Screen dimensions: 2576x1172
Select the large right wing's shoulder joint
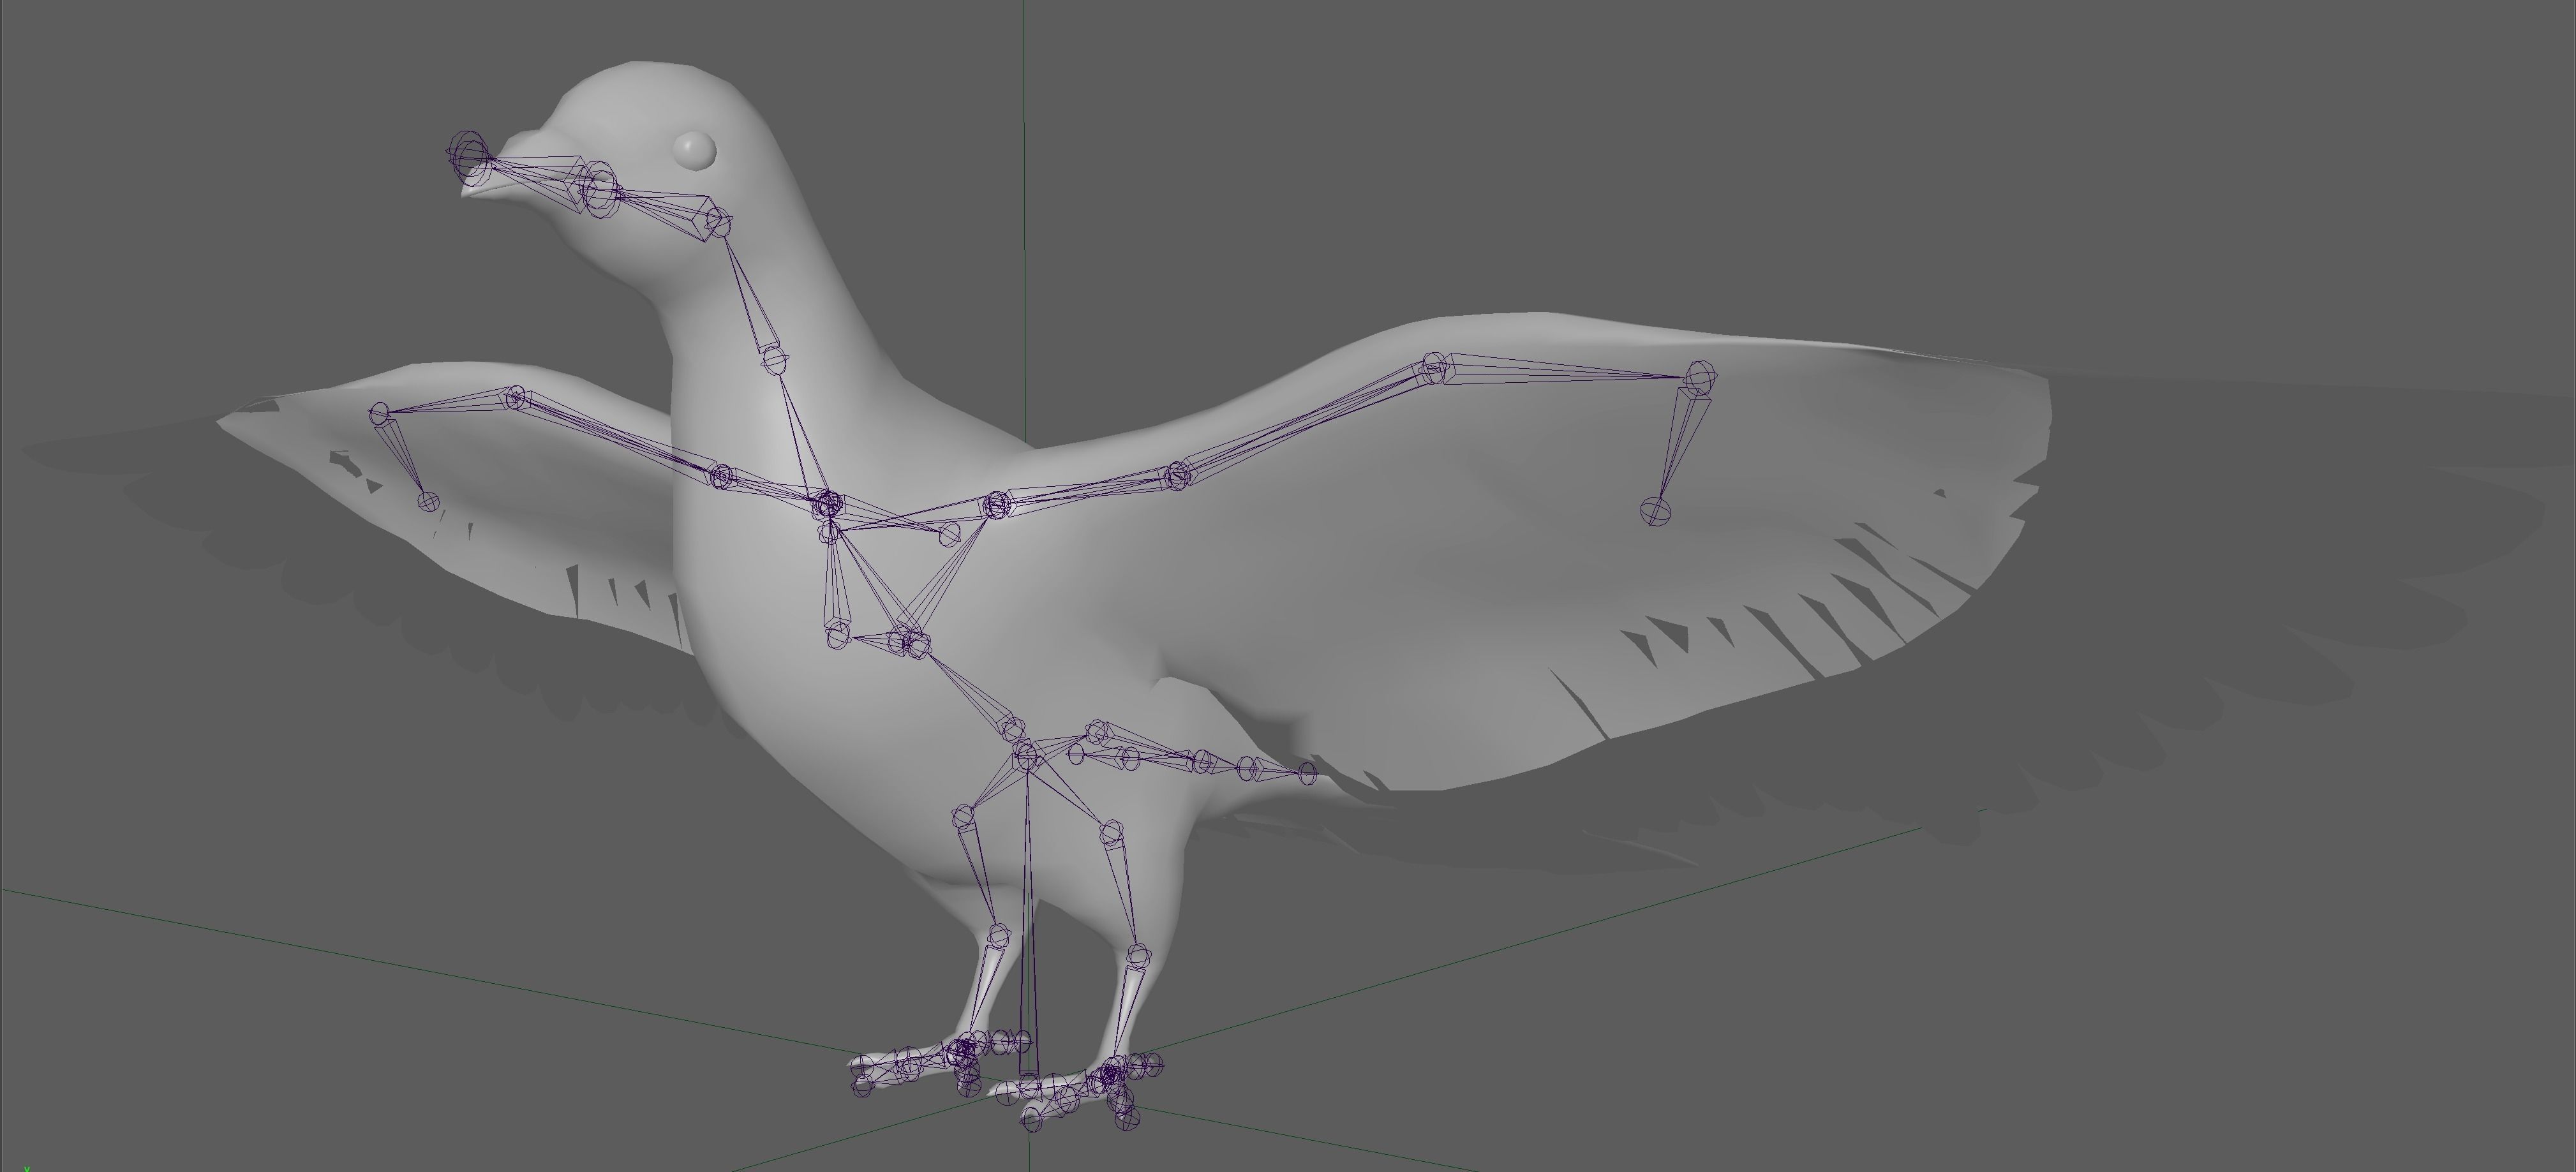pyautogui.click(x=996, y=505)
